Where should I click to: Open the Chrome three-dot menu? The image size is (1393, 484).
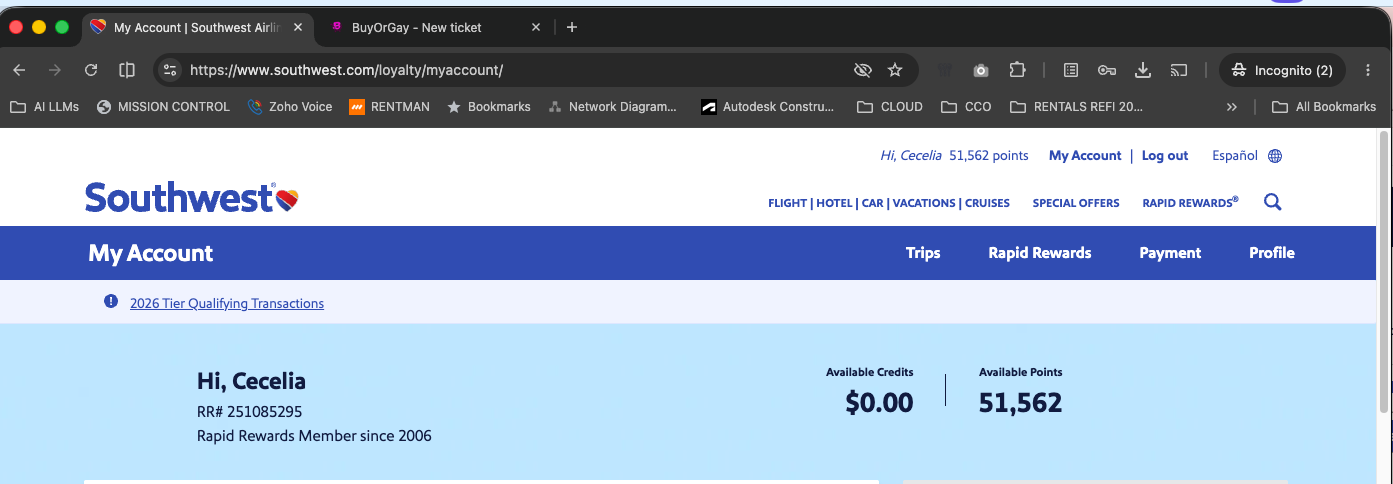(1368, 70)
